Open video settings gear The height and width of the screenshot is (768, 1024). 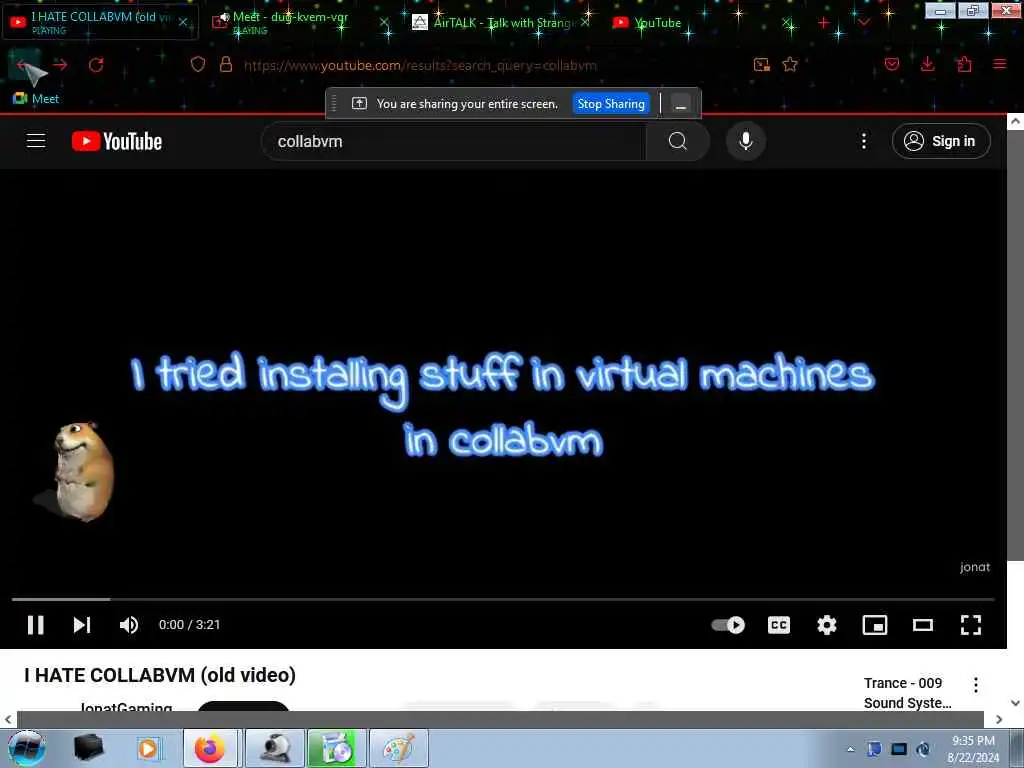827,625
